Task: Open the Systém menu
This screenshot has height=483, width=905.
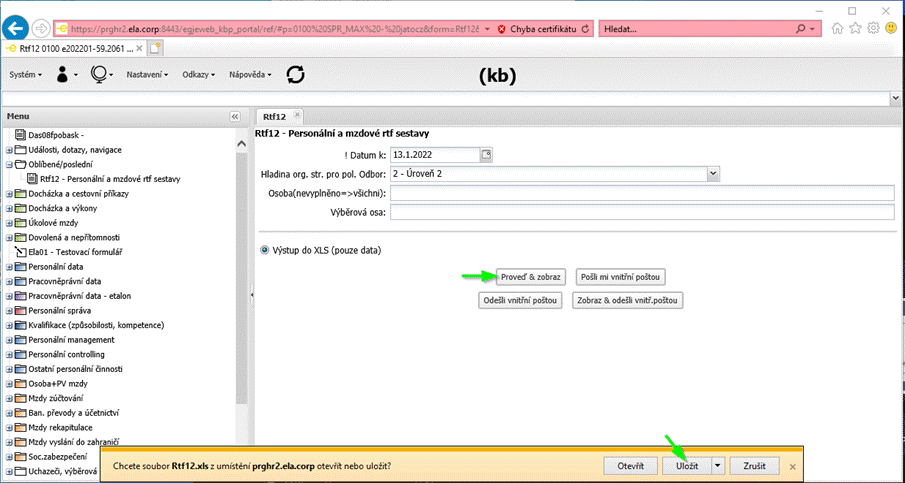Action: tap(25, 75)
